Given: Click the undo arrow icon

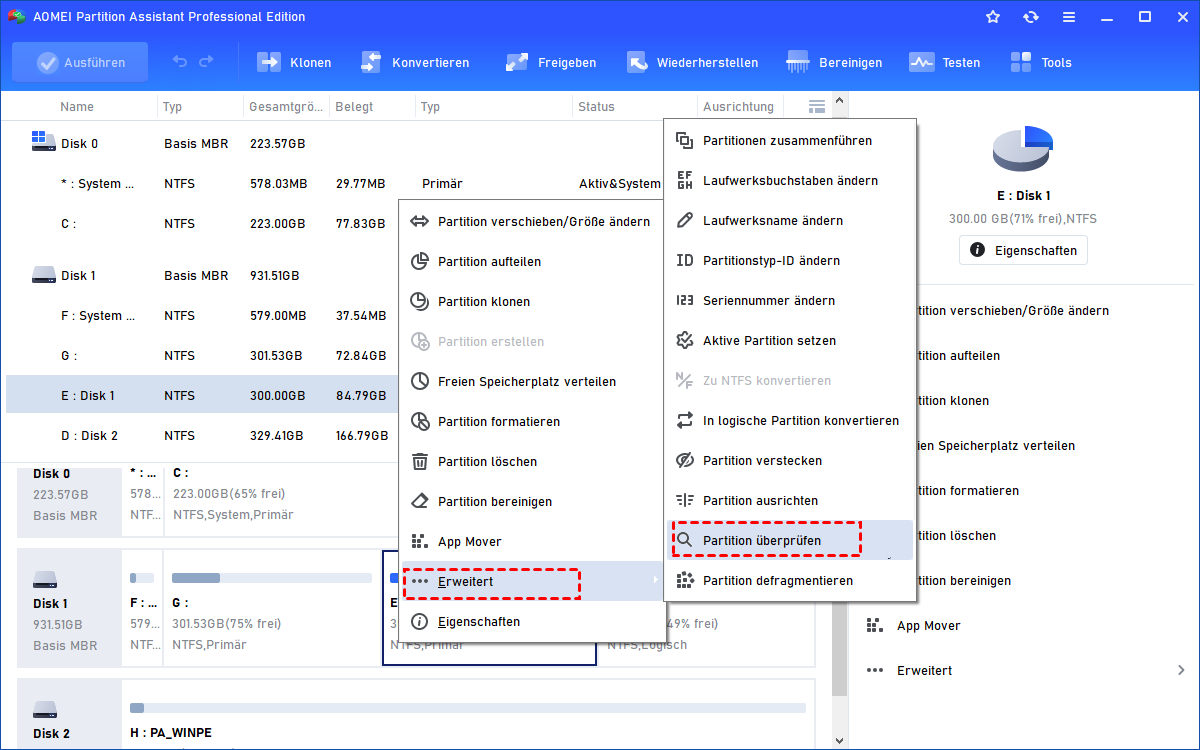Looking at the screenshot, I should [180, 62].
